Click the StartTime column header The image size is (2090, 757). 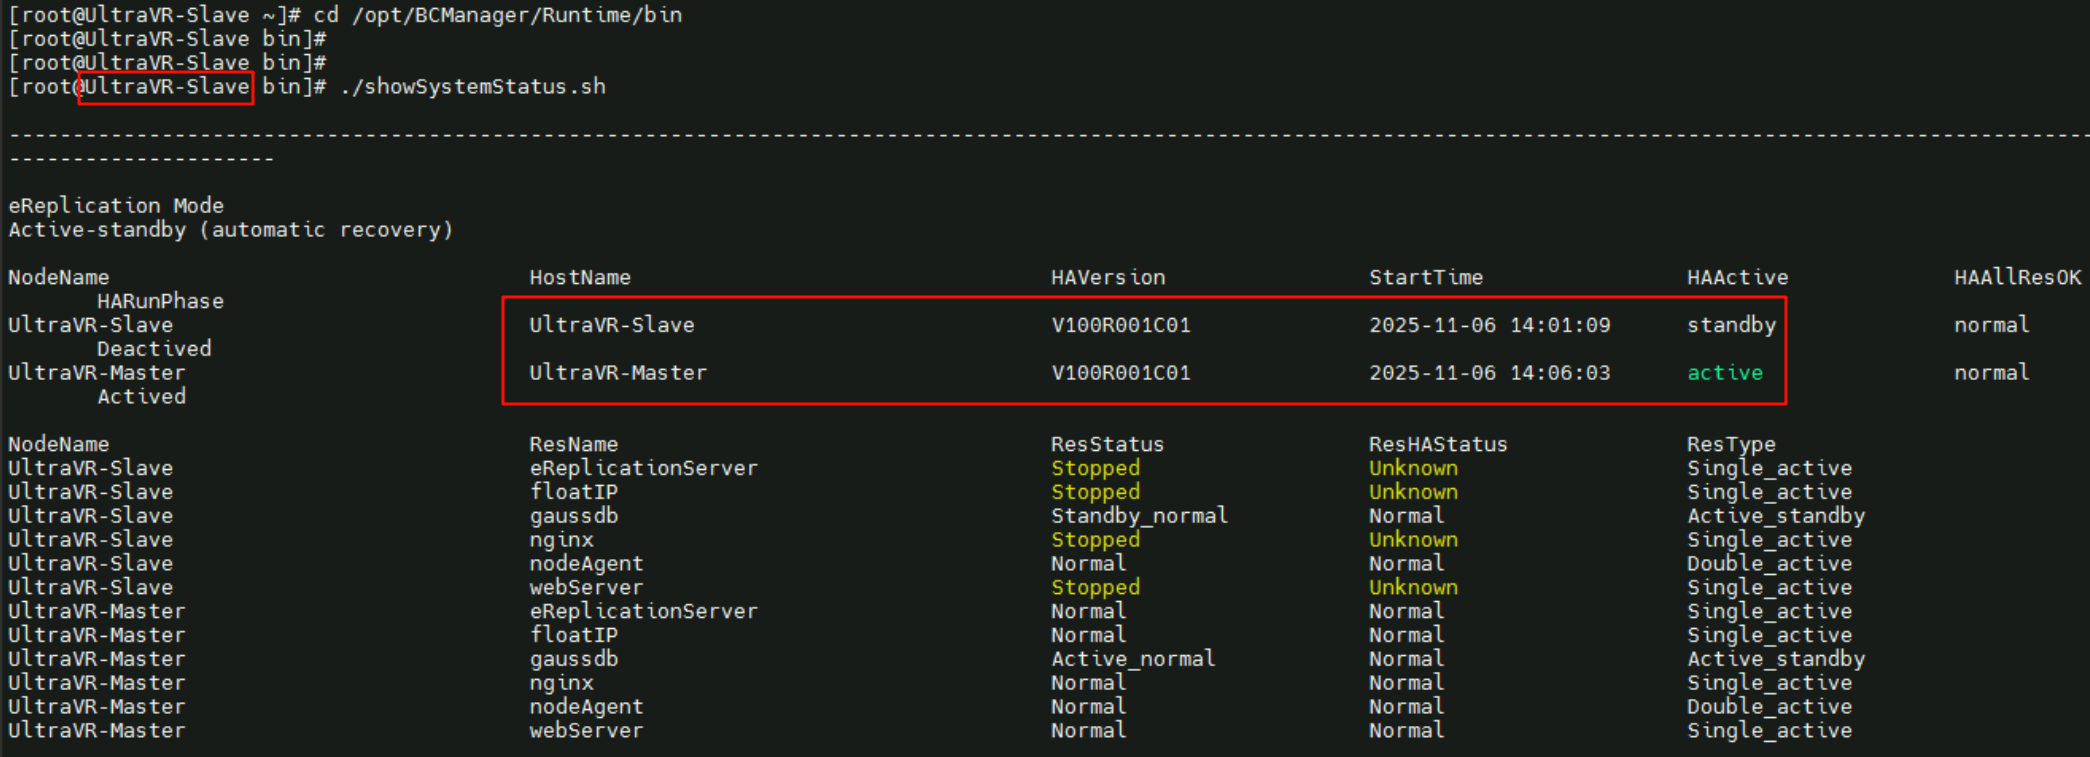click(1426, 277)
